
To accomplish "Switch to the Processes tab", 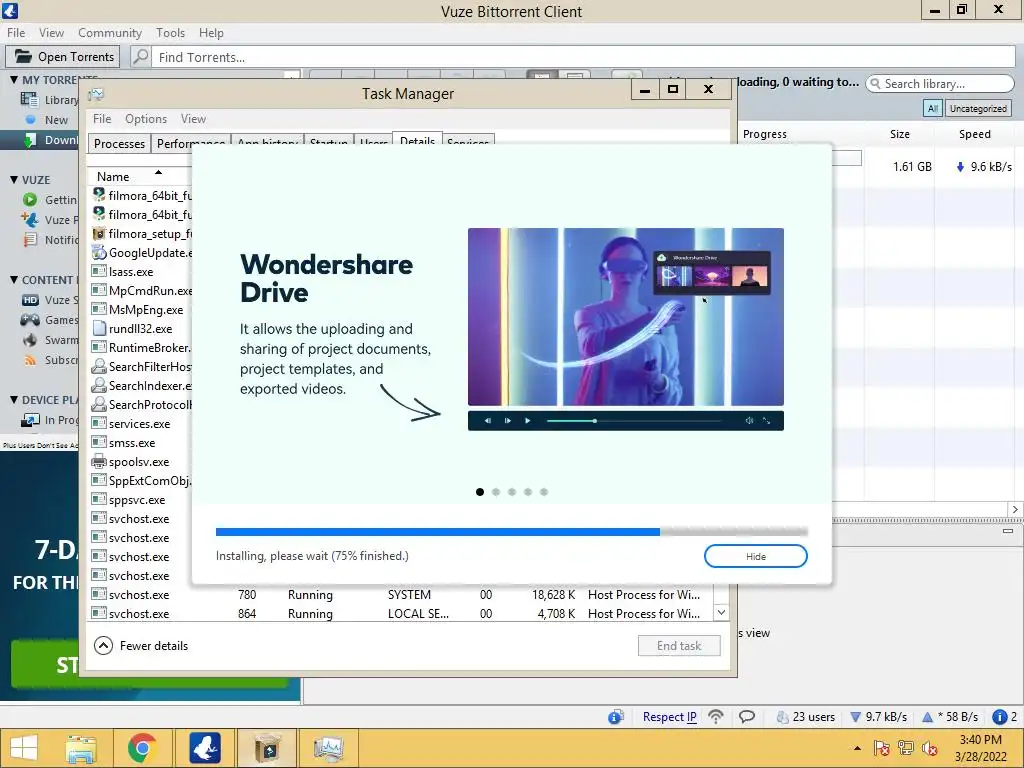I will click(120, 144).
